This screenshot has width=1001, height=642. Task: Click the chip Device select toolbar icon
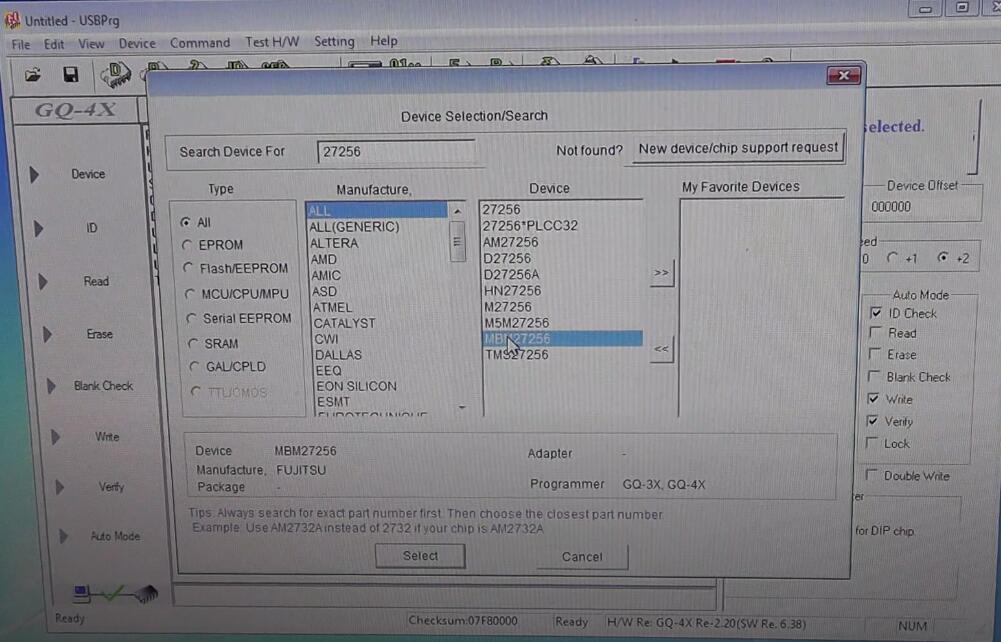(116, 74)
